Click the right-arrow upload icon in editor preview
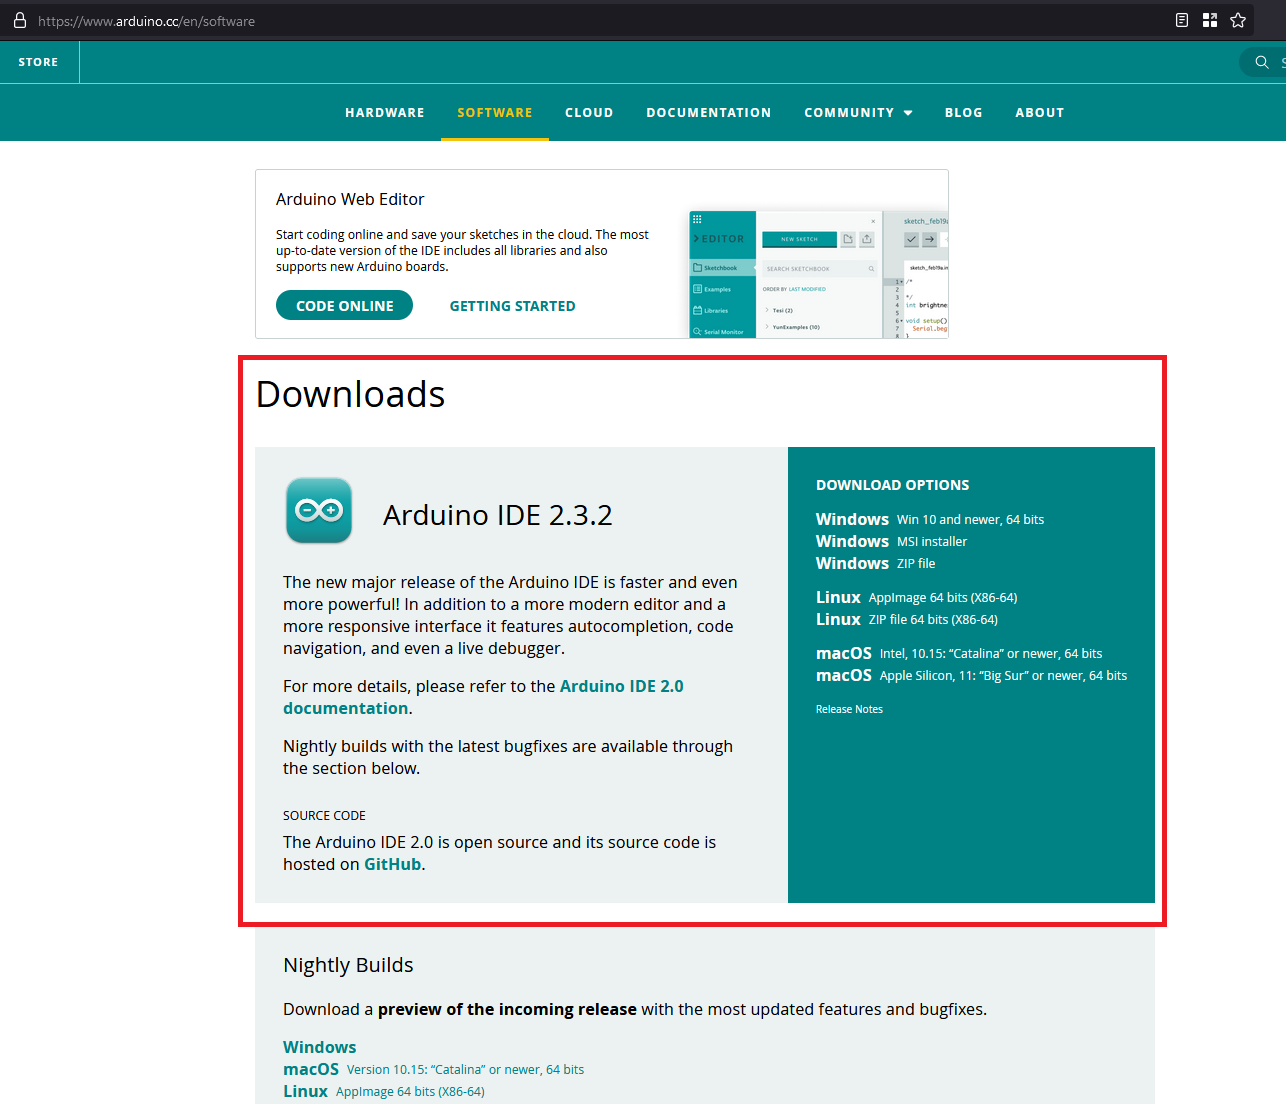The width and height of the screenshot is (1286, 1104). 929,239
